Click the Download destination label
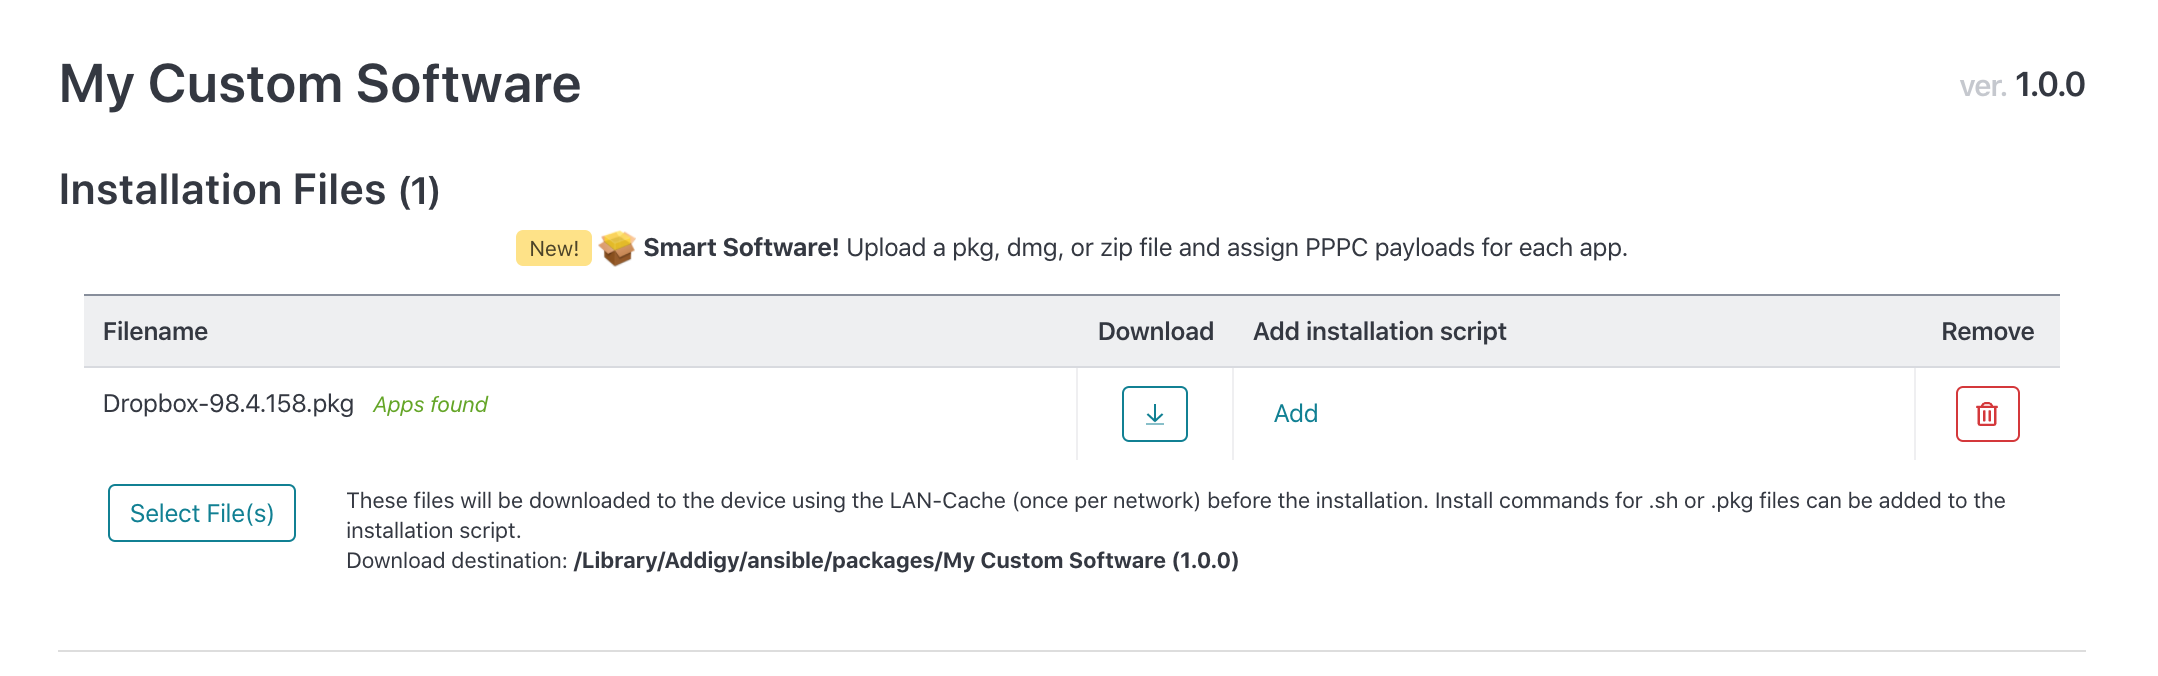This screenshot has width=2158, height=676. (x=457, y=561)
